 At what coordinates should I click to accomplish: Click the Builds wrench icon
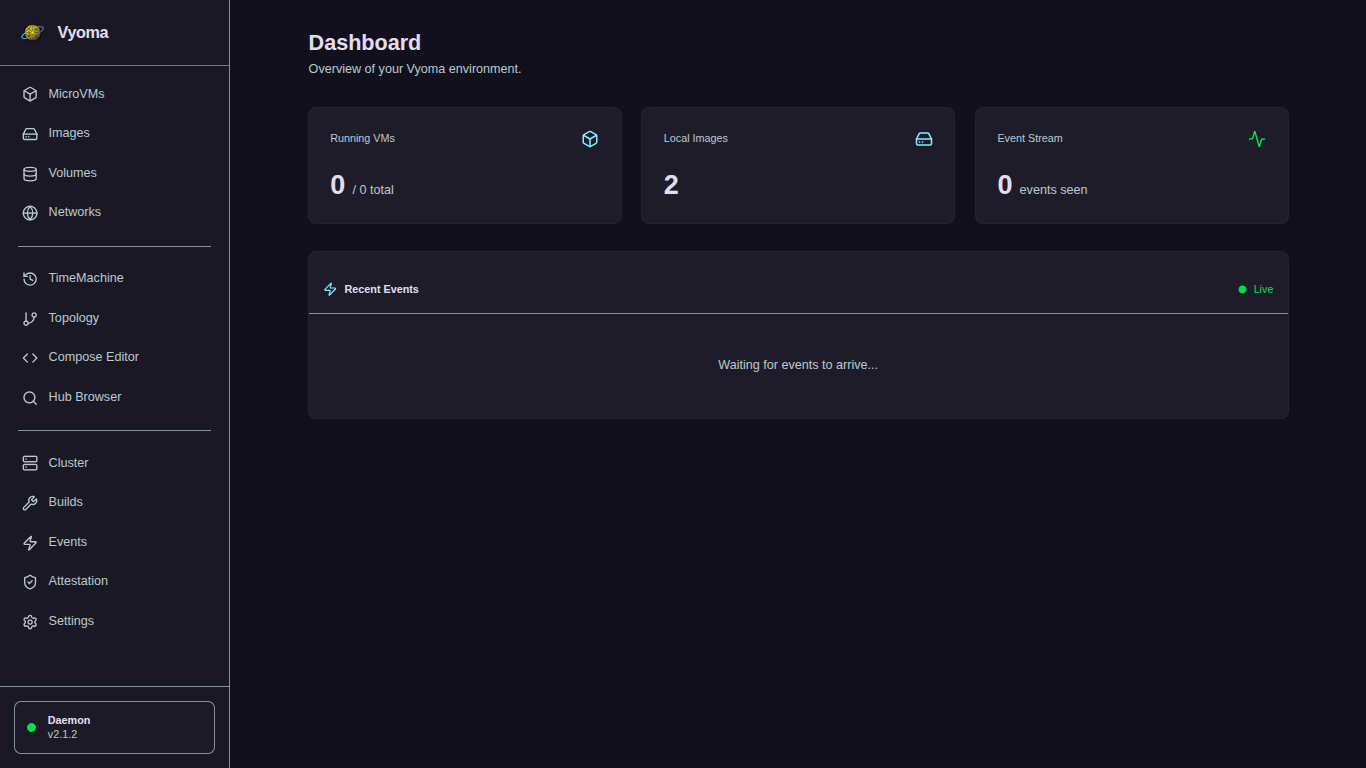30,502
